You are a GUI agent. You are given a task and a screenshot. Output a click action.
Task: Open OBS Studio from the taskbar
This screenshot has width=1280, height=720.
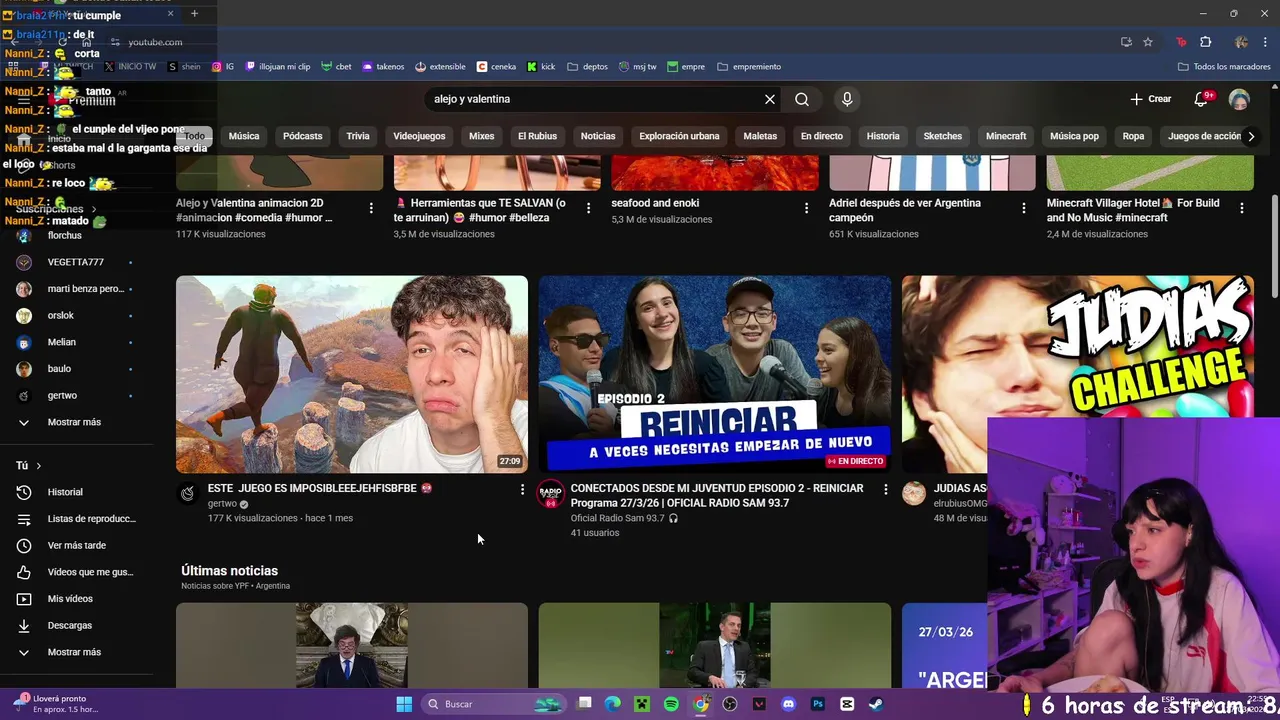tap(730, 704)
